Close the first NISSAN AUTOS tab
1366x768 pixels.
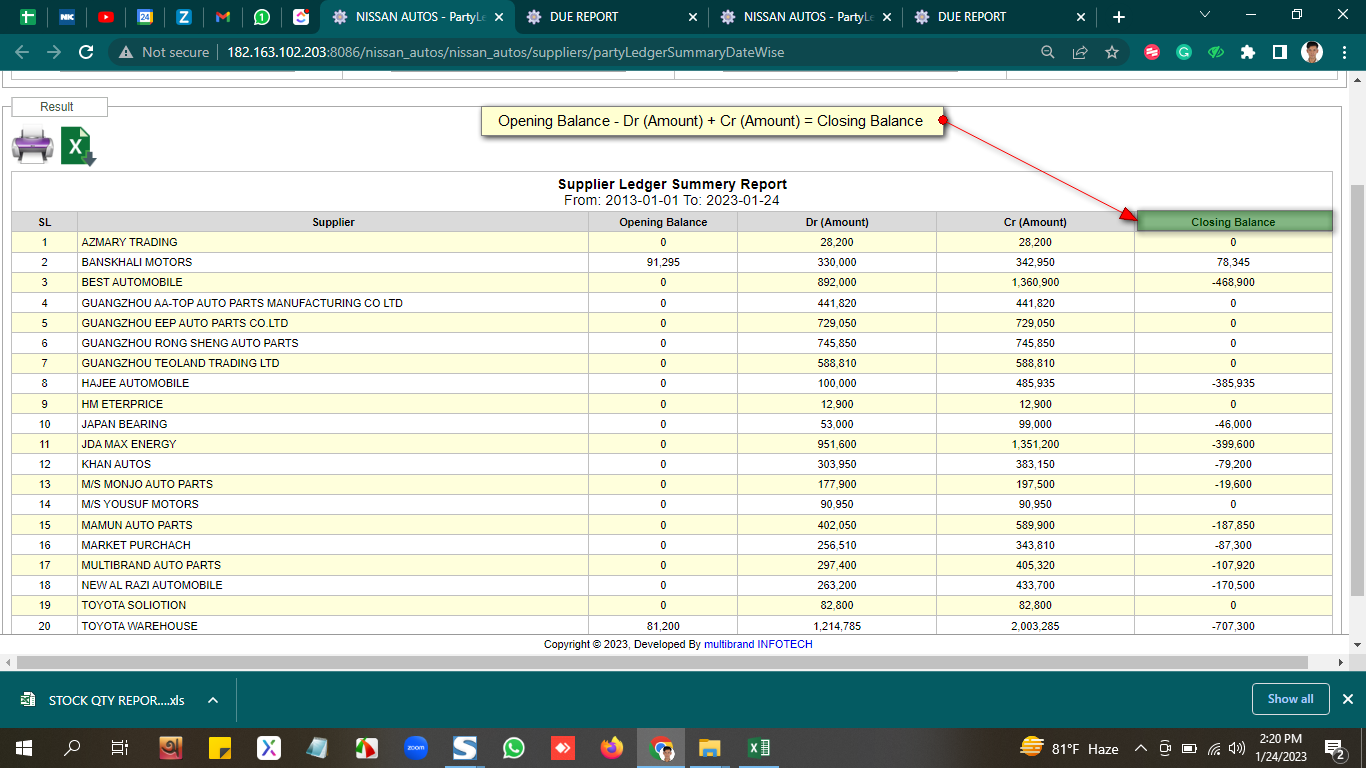pyautogui.click(x=498, y=17)
